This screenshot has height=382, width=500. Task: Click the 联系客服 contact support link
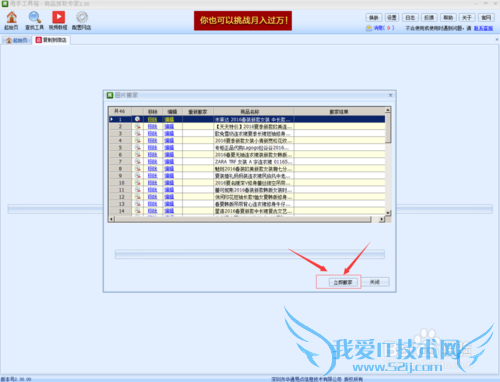[x=483, y=28]
